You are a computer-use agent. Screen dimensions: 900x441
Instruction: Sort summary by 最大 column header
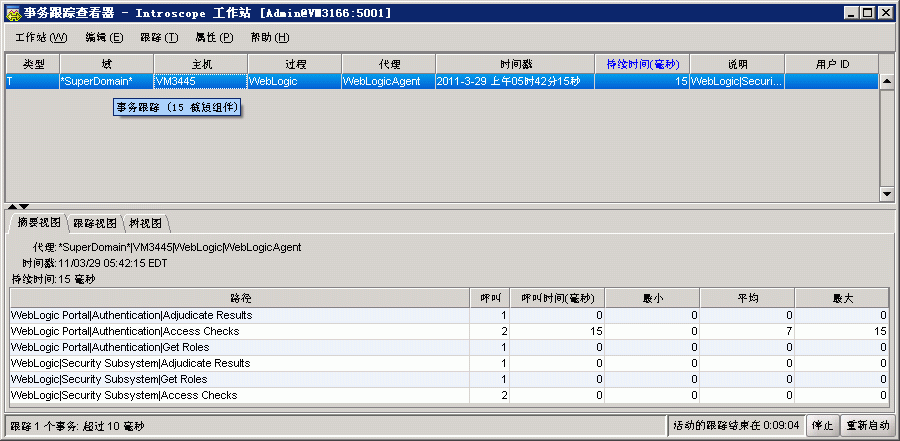[842, 298]
